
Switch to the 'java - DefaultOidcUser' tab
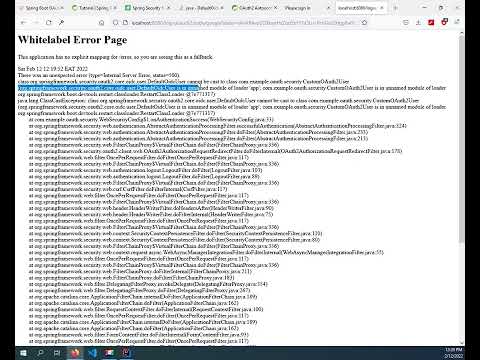pos(200,8)
